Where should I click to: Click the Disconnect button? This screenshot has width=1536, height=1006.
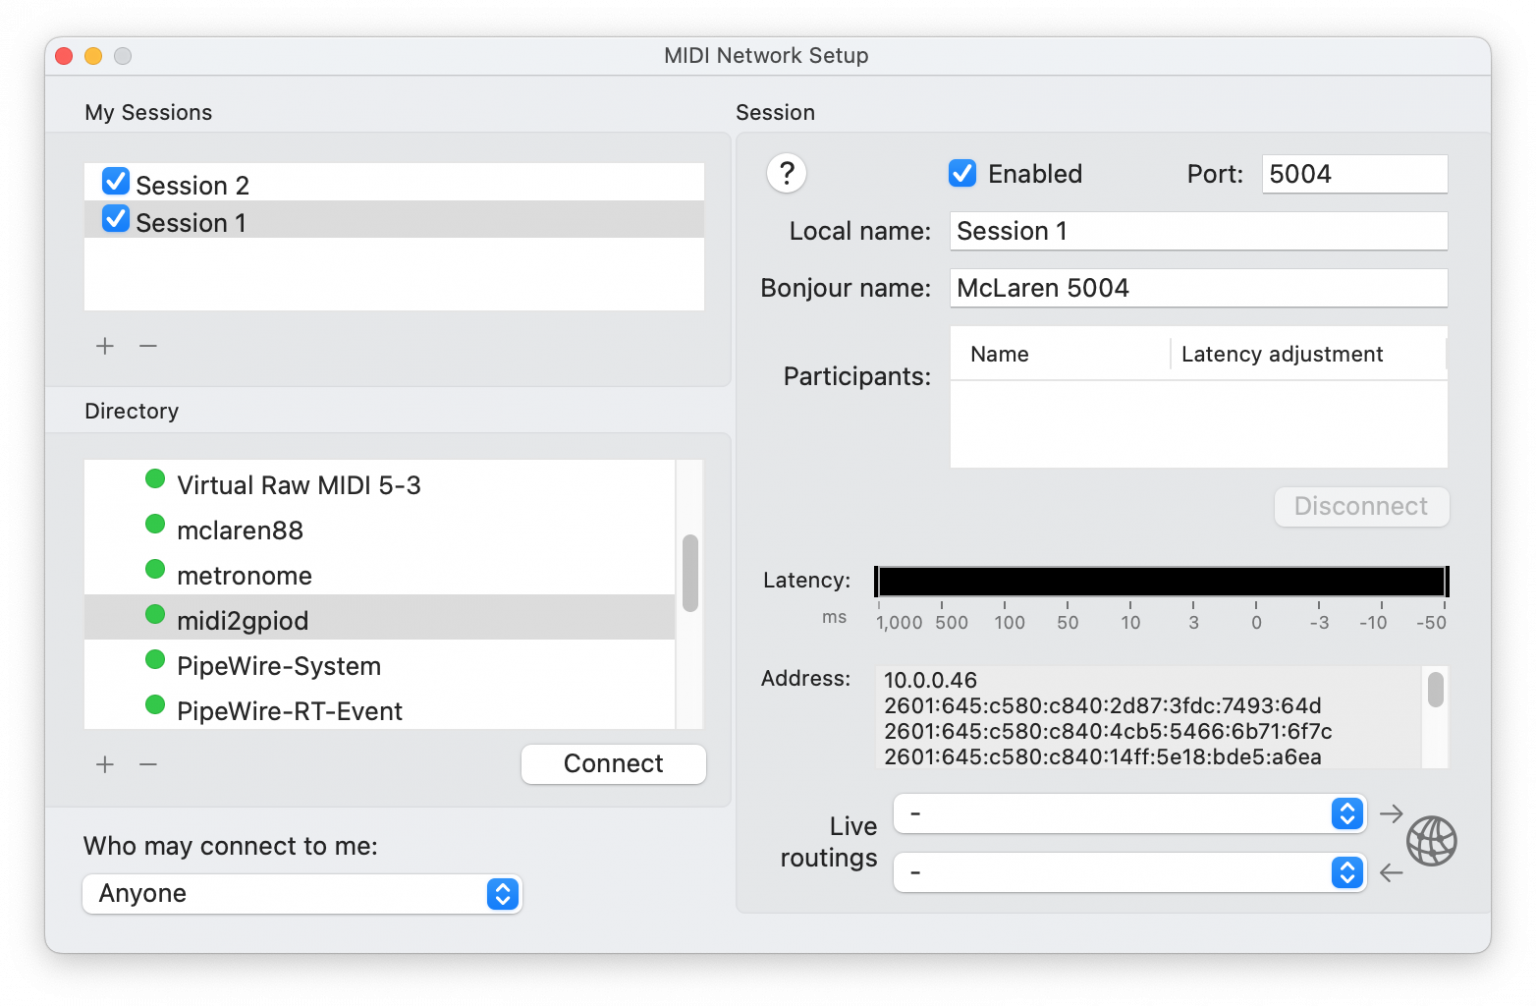click(x=1361, y=506)
